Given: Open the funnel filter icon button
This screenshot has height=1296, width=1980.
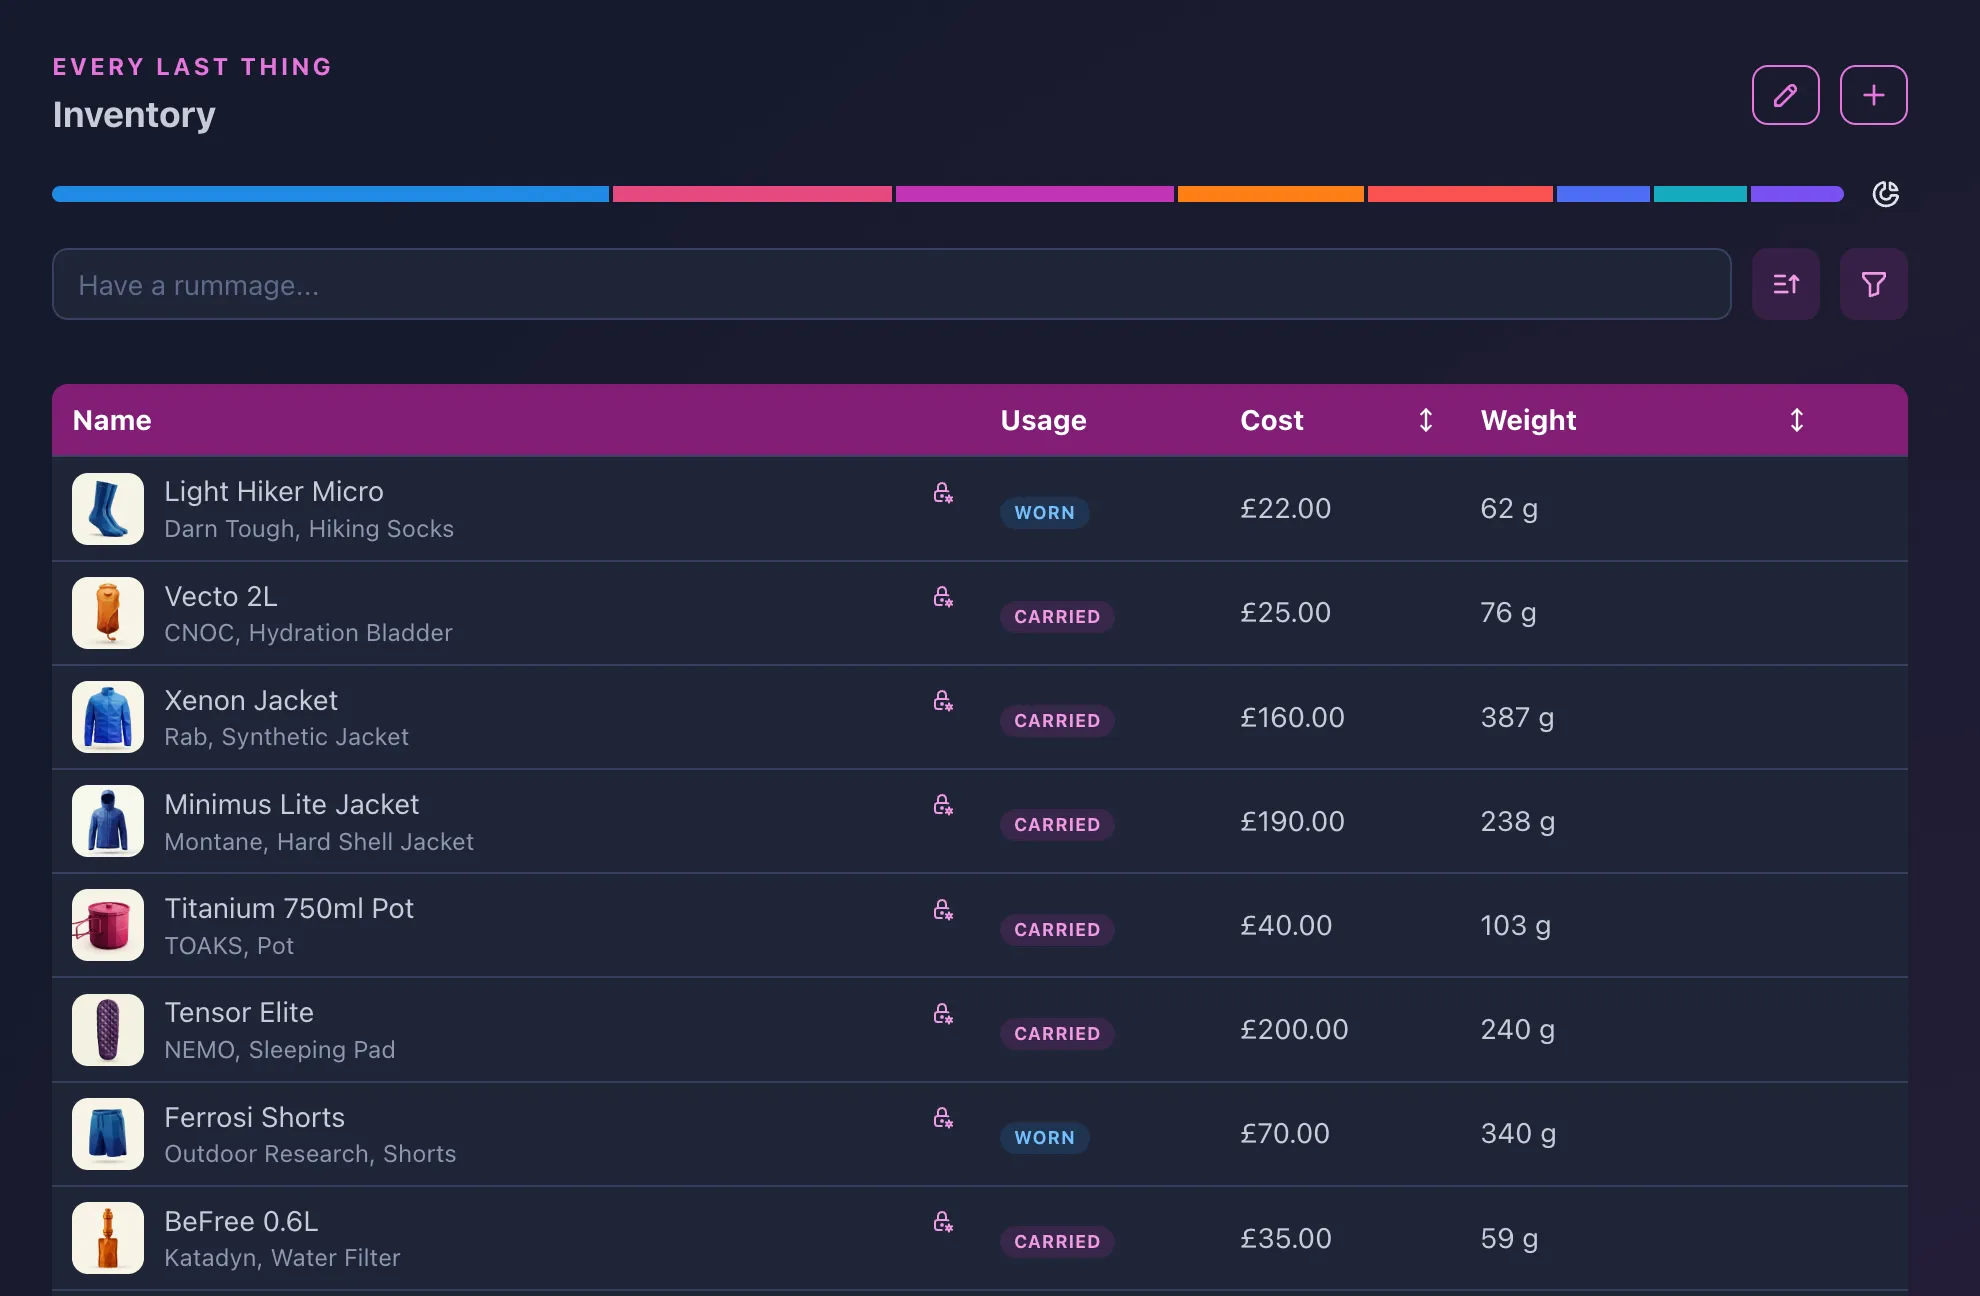Looking at the screenshot, I should click(1873, 284).
